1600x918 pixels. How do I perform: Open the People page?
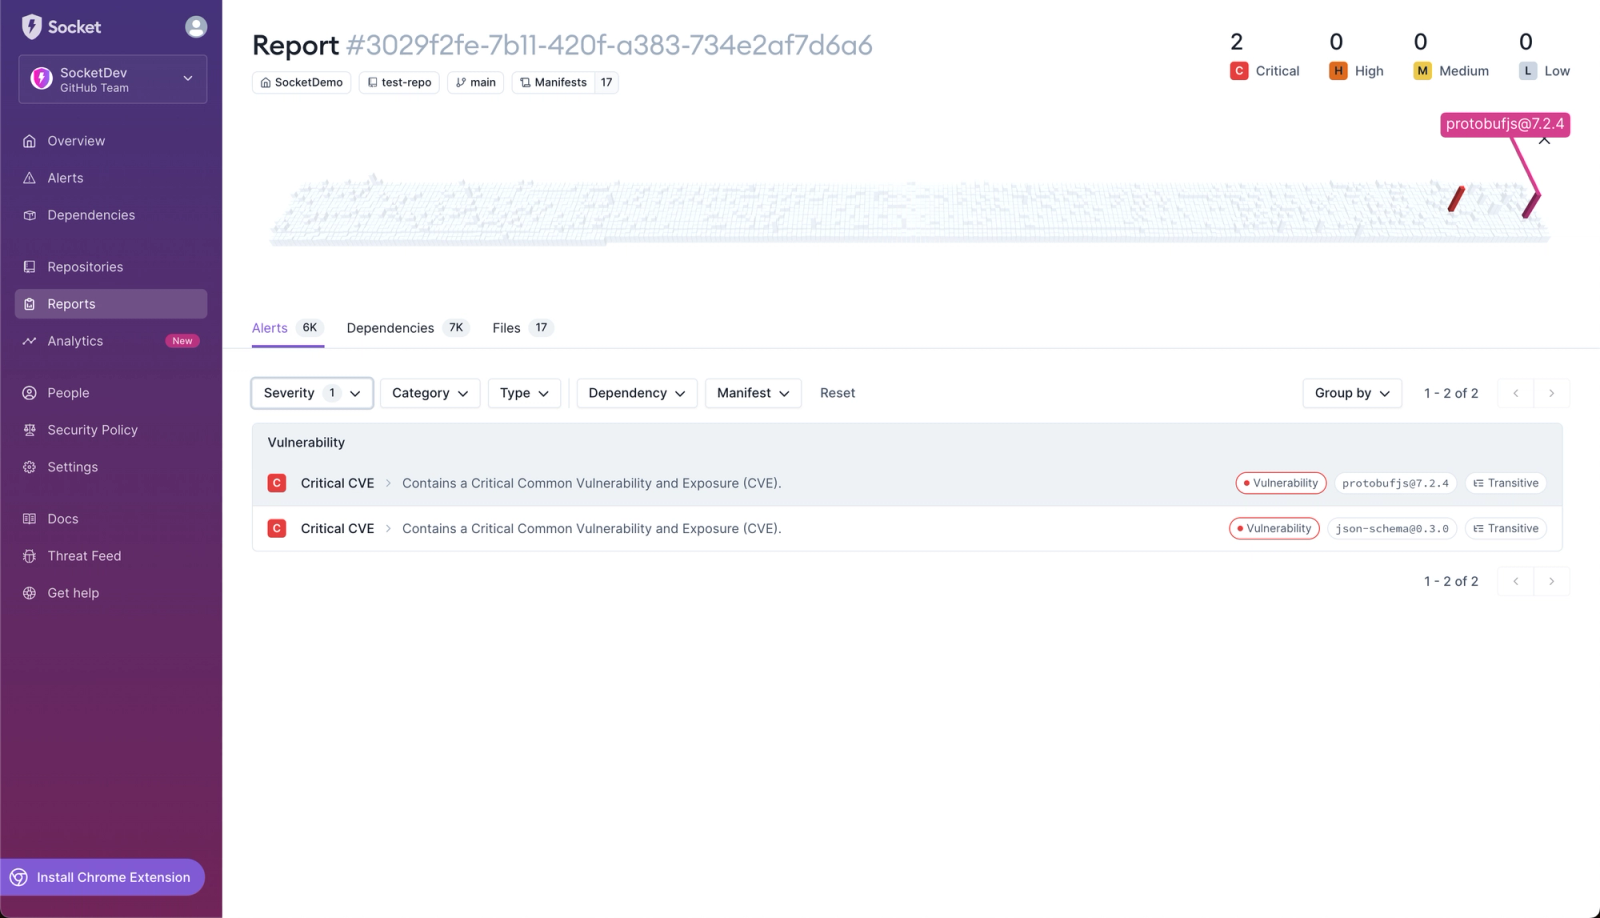click(x=68, y=393)
